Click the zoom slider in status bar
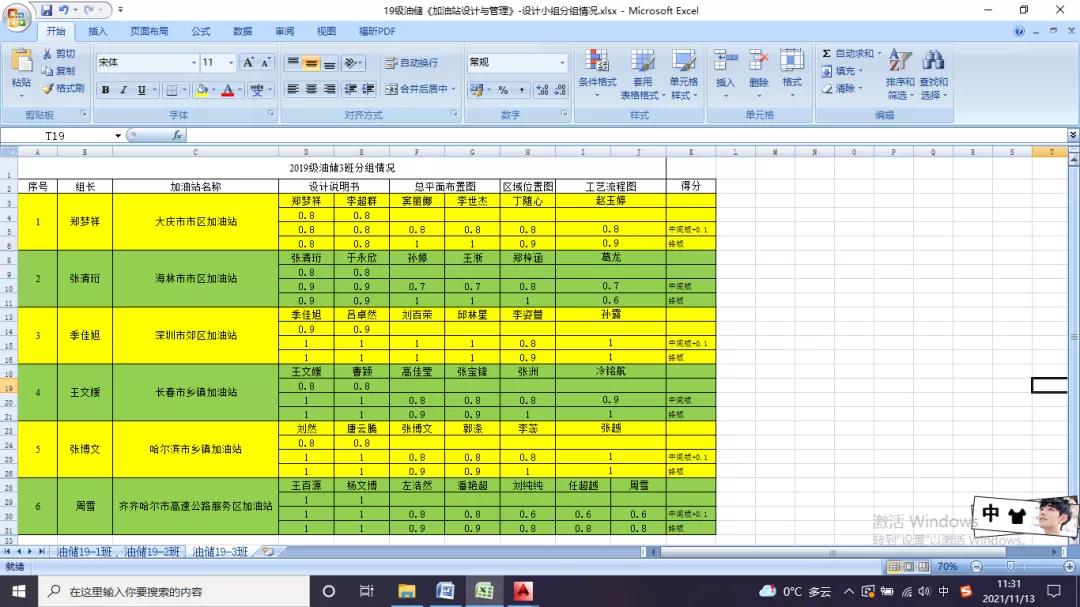The height and width of the screenshot is (607, 1080). [x=1011, y=566]
